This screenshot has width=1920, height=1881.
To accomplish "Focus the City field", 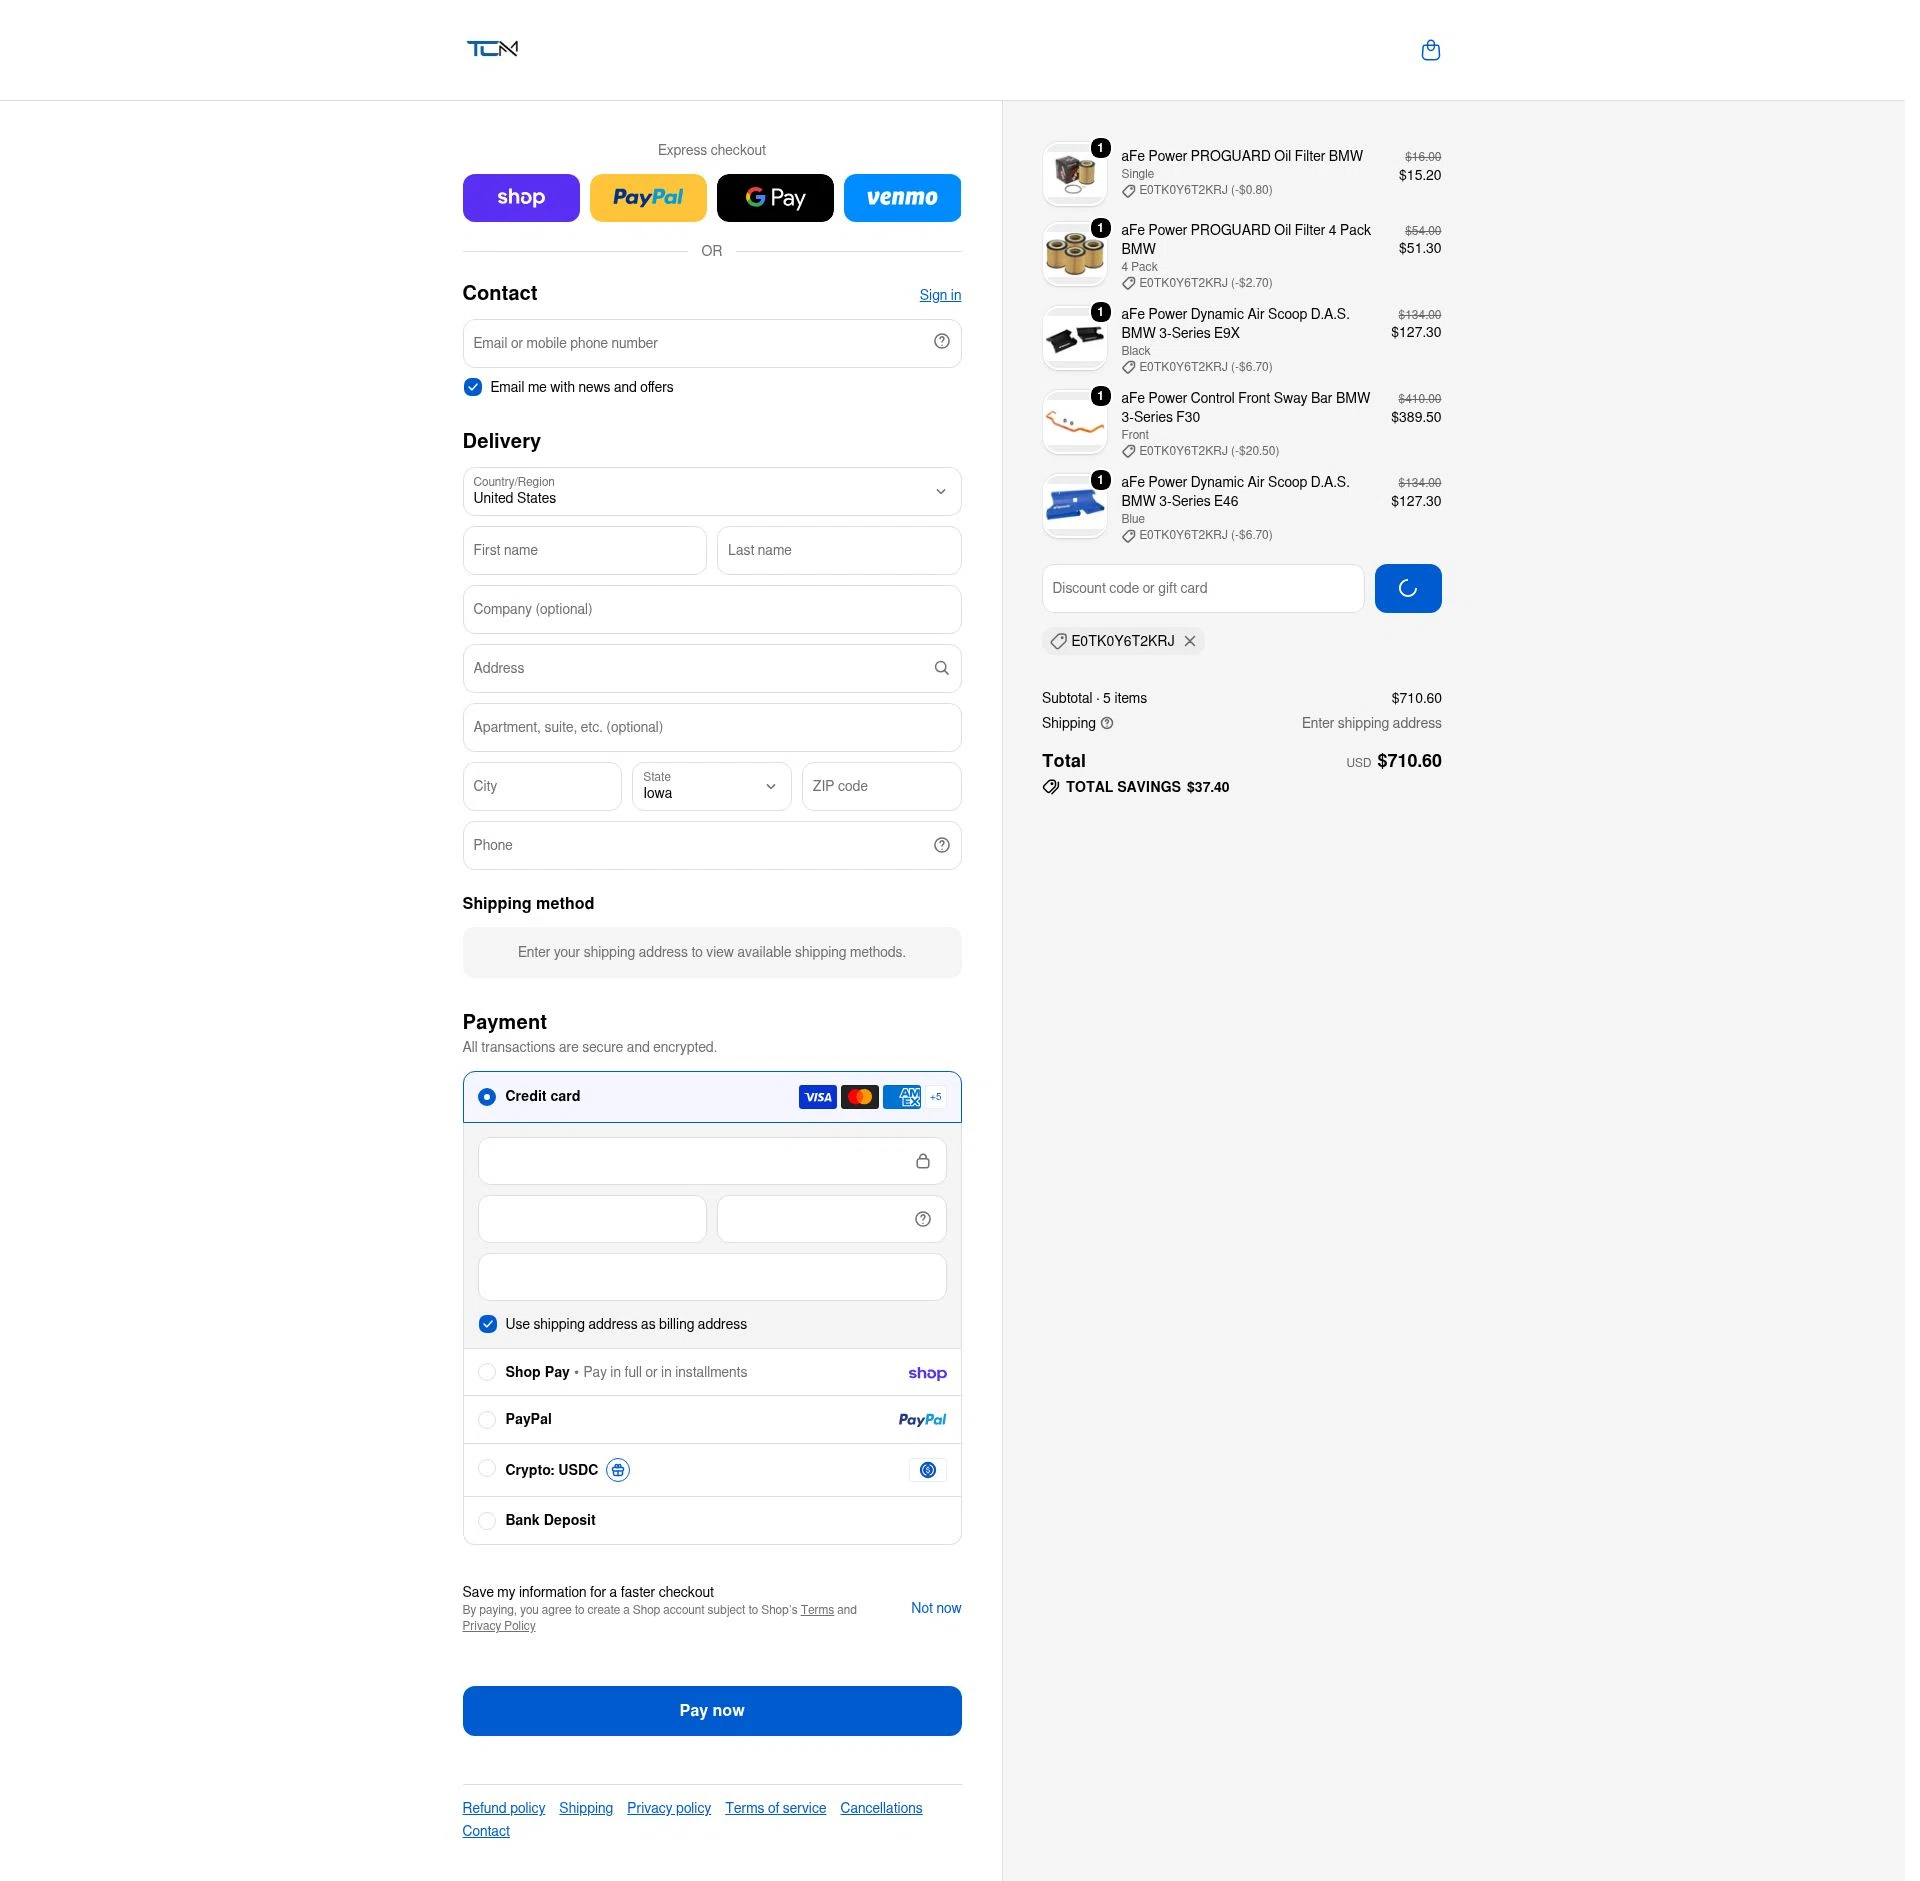I will (542, 787).
